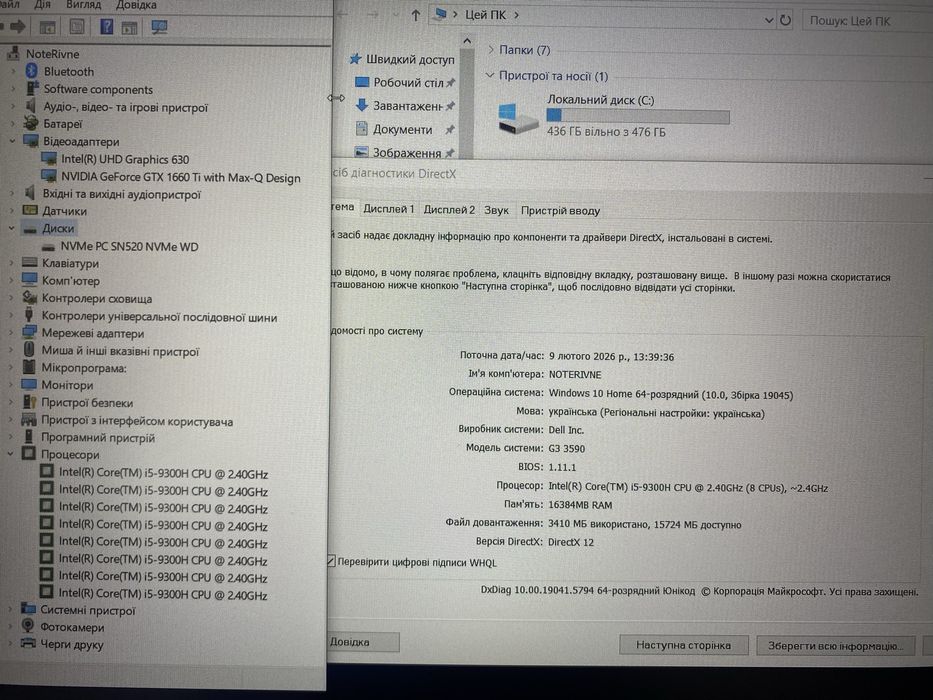Expand the Bluetooth category
The height and width of the screenshot is (700, 933).
pyautogui.click(x=13, y=71)
